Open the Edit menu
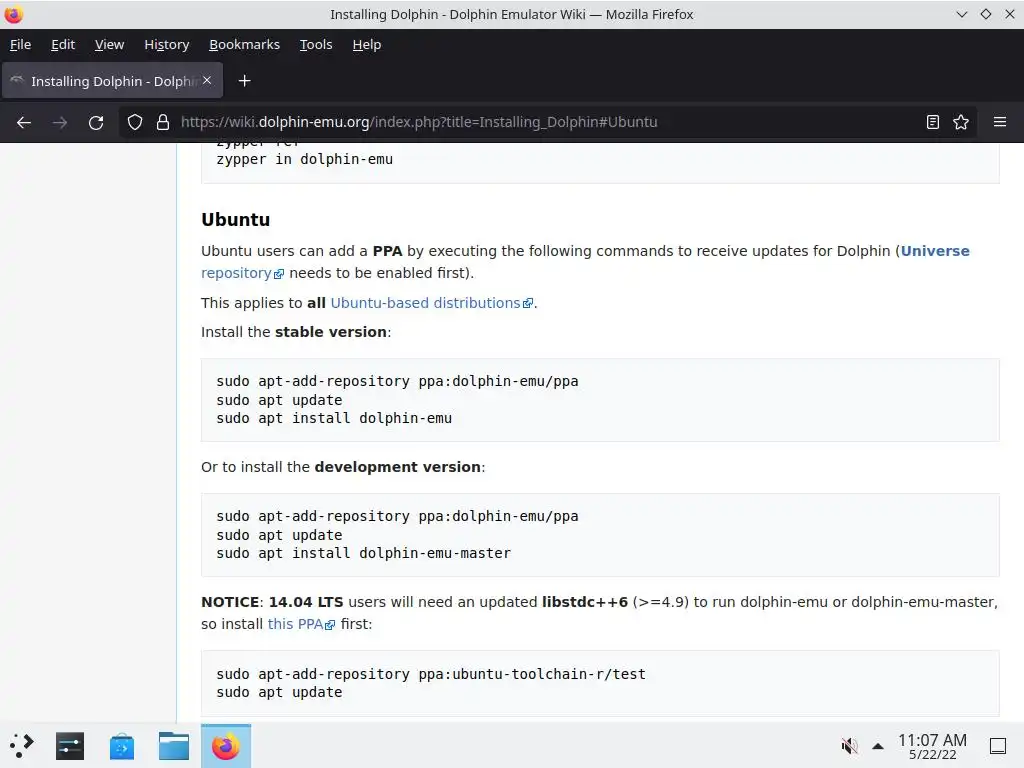1024x768 pixels. tap(63, 44)
